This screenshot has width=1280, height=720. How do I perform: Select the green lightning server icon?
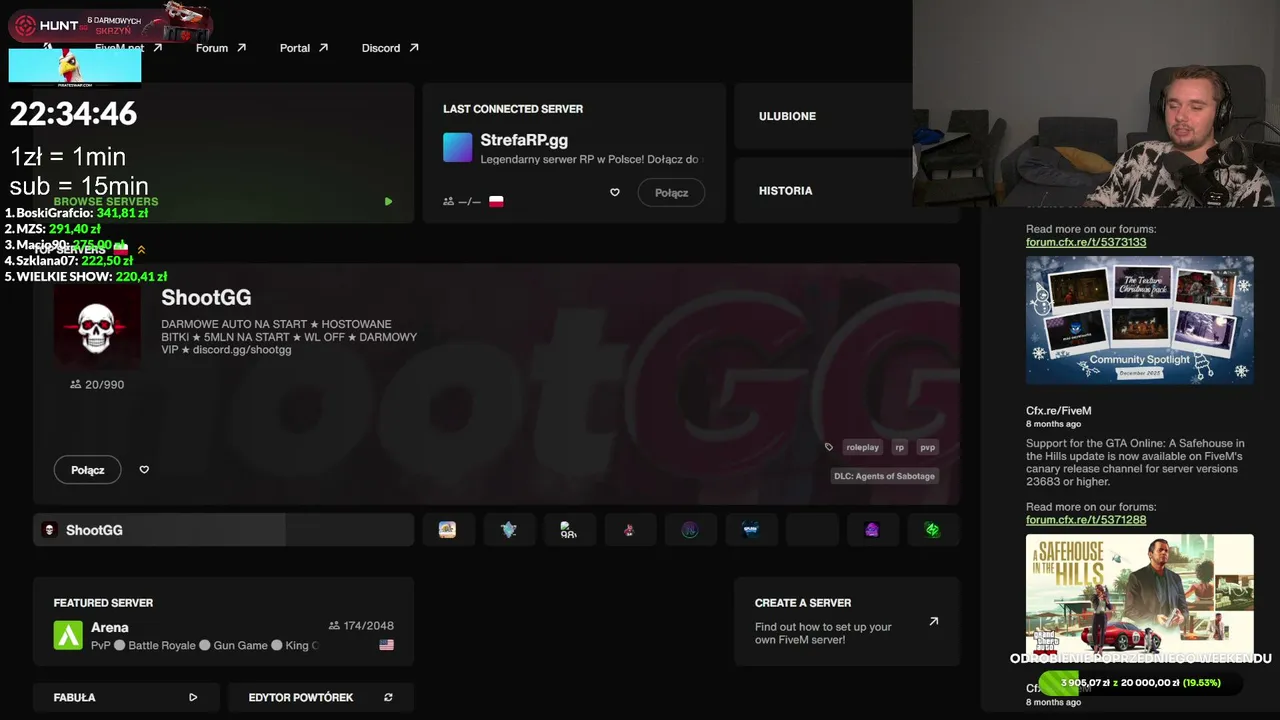point(933,530)
